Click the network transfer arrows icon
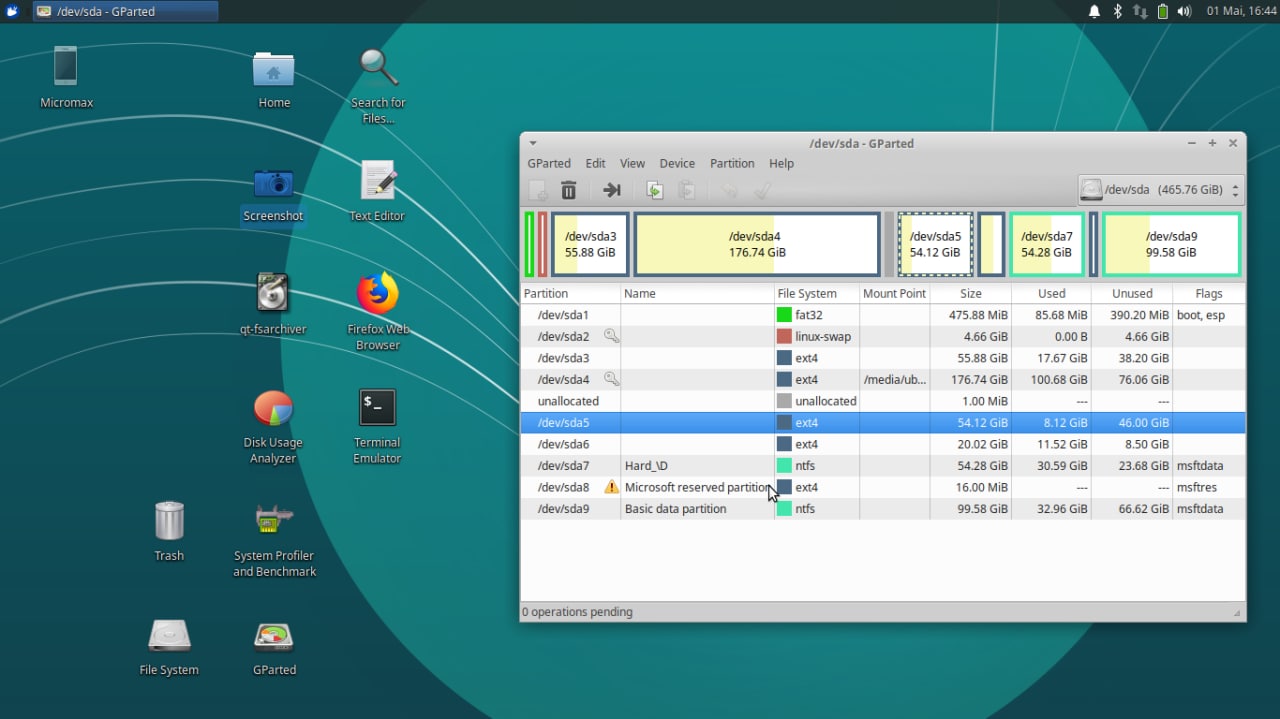The height and width of the screenshot is (719, 1280). tap(1140, 12)
